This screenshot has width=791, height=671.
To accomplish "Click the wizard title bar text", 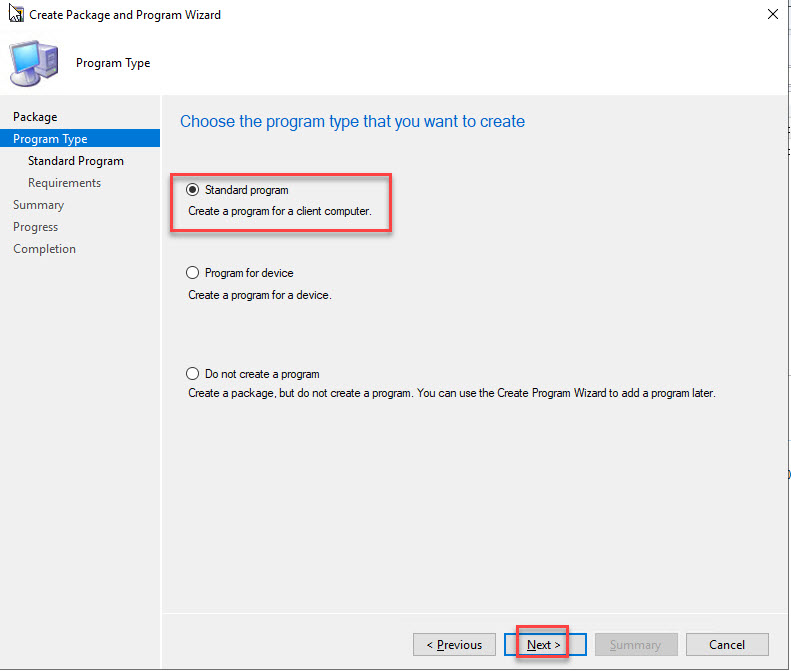I will (x=125, y=15).
